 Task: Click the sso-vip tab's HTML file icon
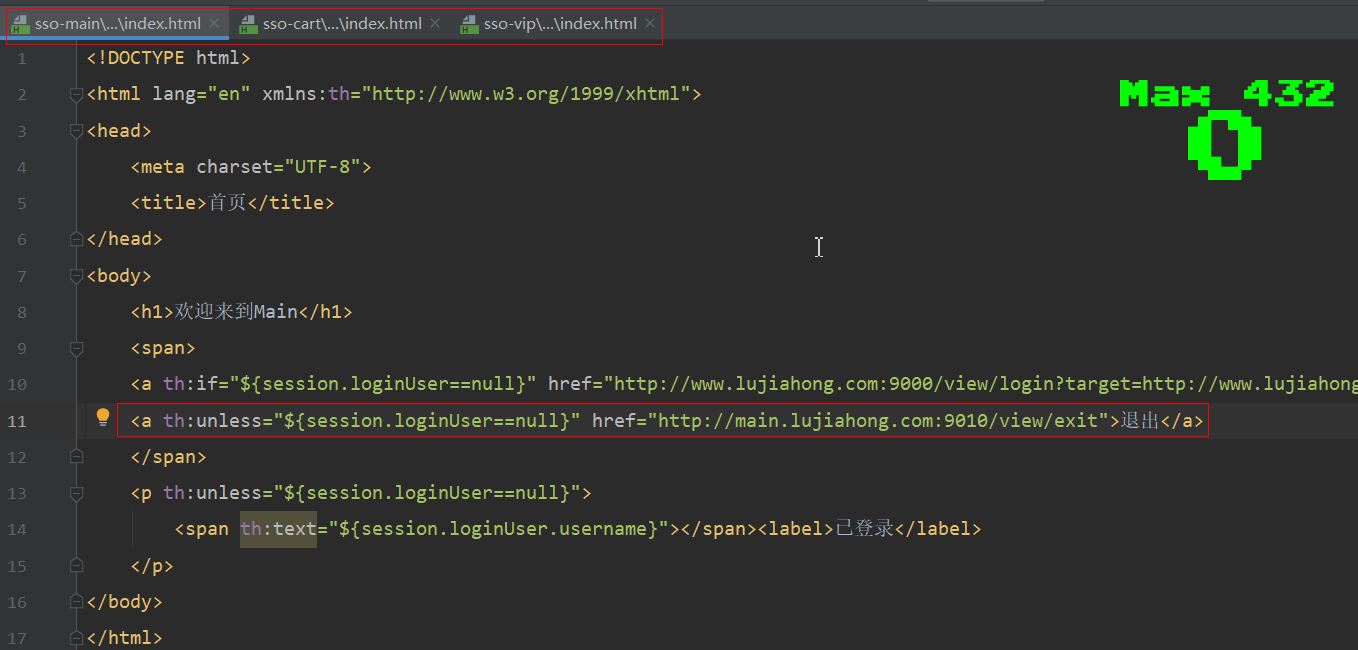[x=469, y=24]
